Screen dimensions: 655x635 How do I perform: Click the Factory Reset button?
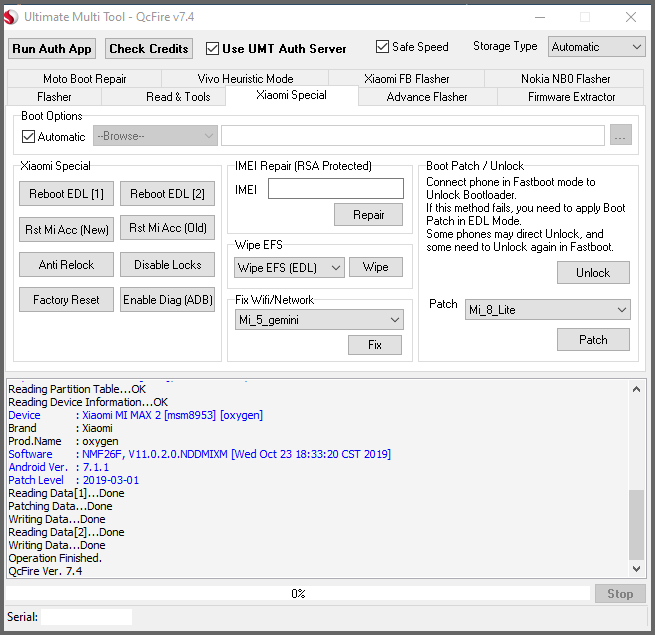pos(66,300)
